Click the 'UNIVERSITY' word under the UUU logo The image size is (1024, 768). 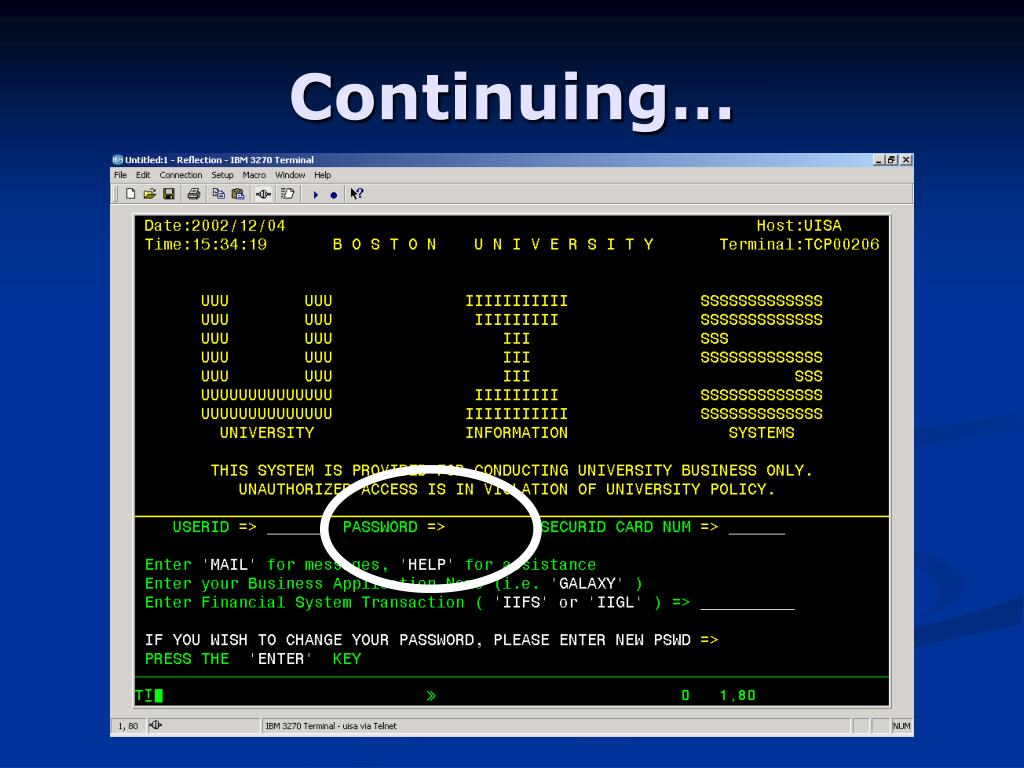[x=266, y=433]
